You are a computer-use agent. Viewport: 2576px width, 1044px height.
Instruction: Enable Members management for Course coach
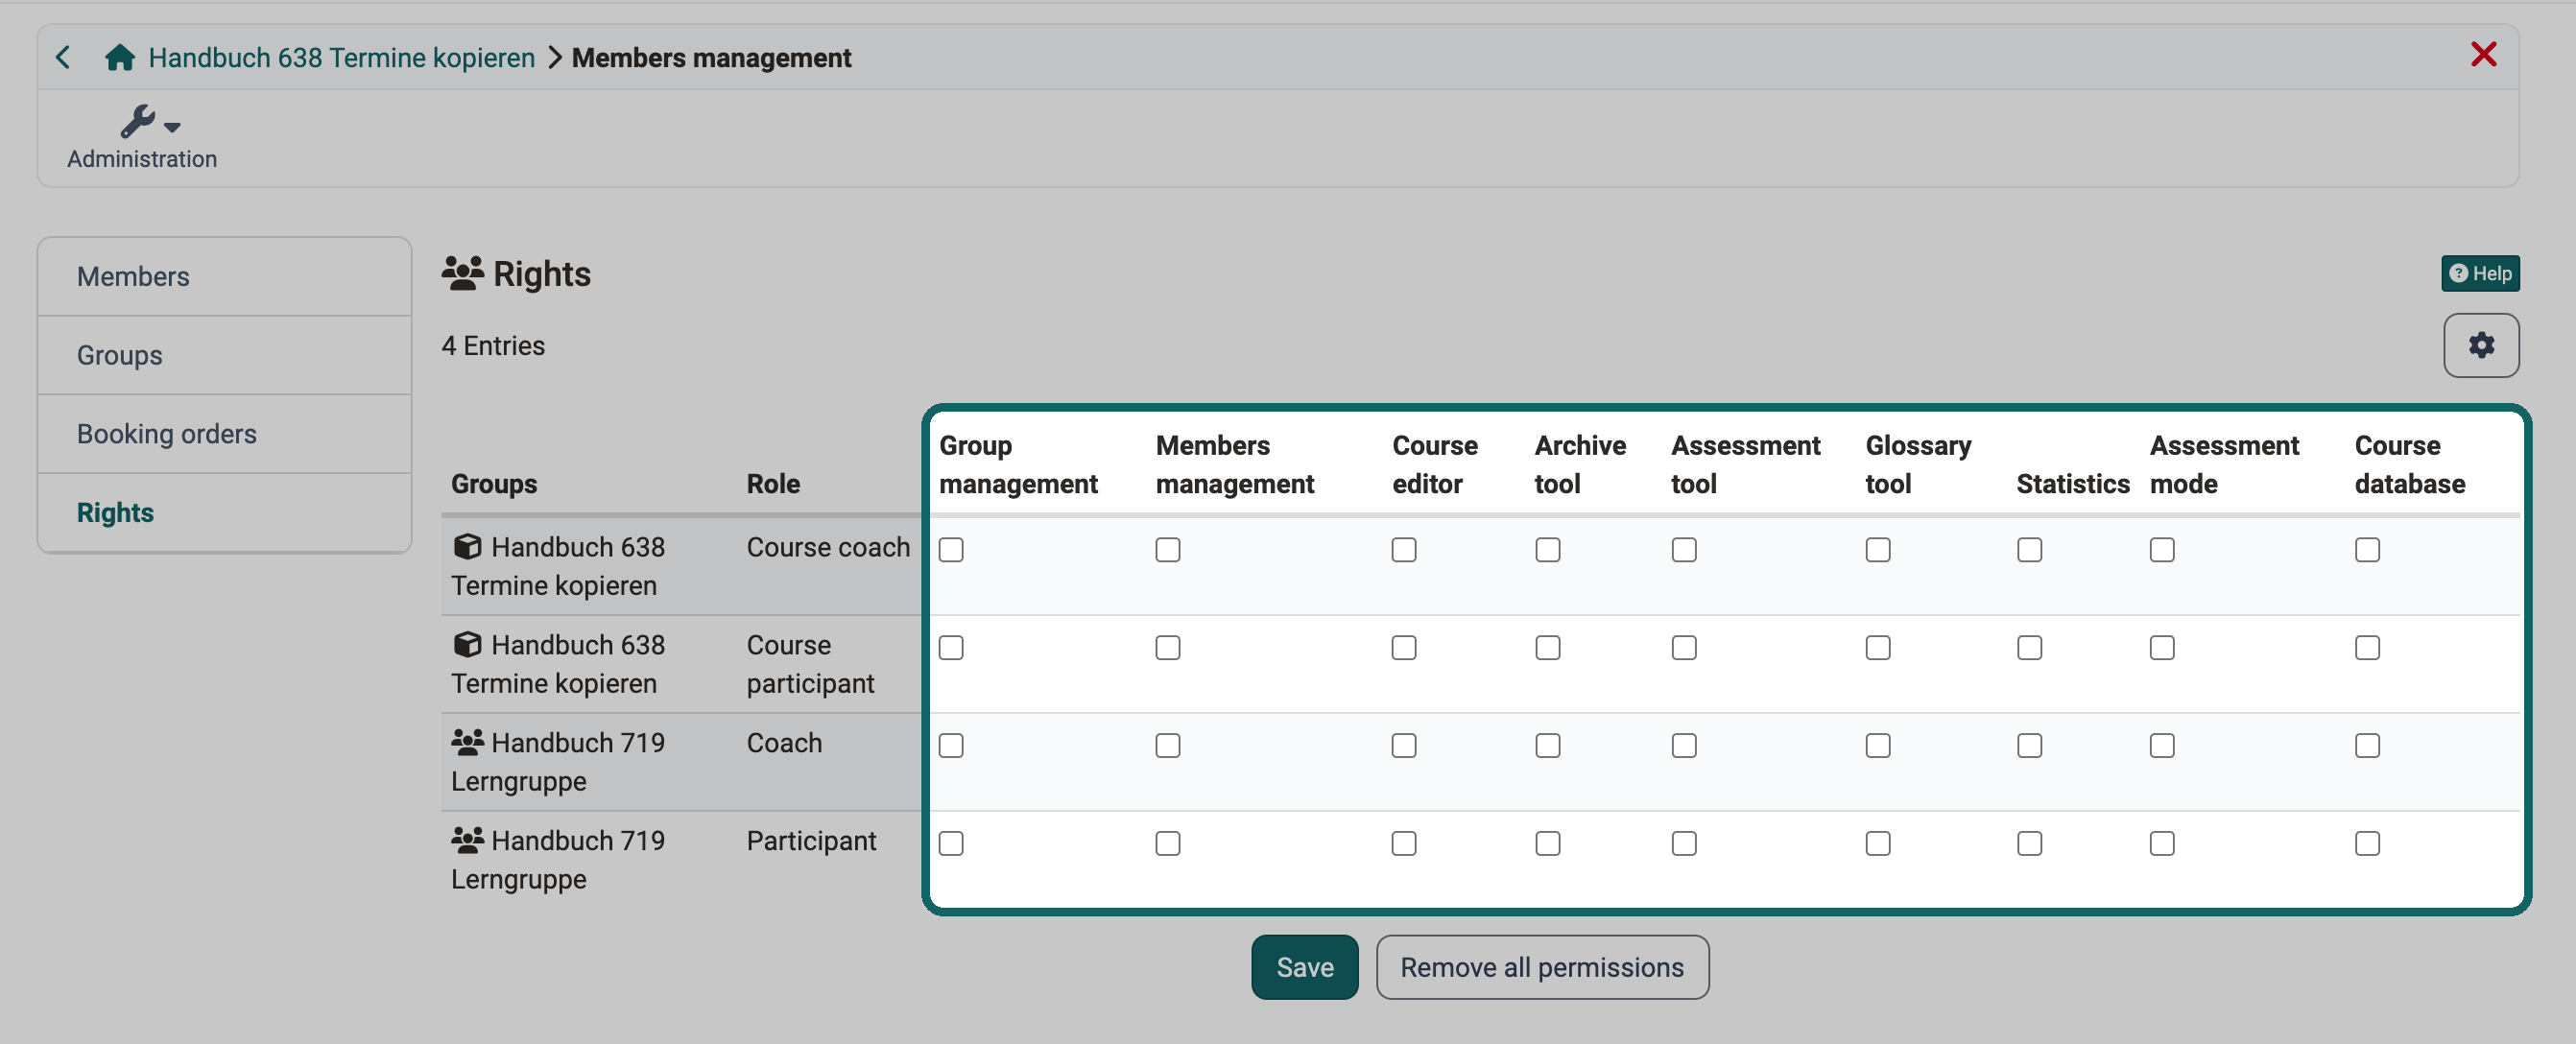point(1168,550)
